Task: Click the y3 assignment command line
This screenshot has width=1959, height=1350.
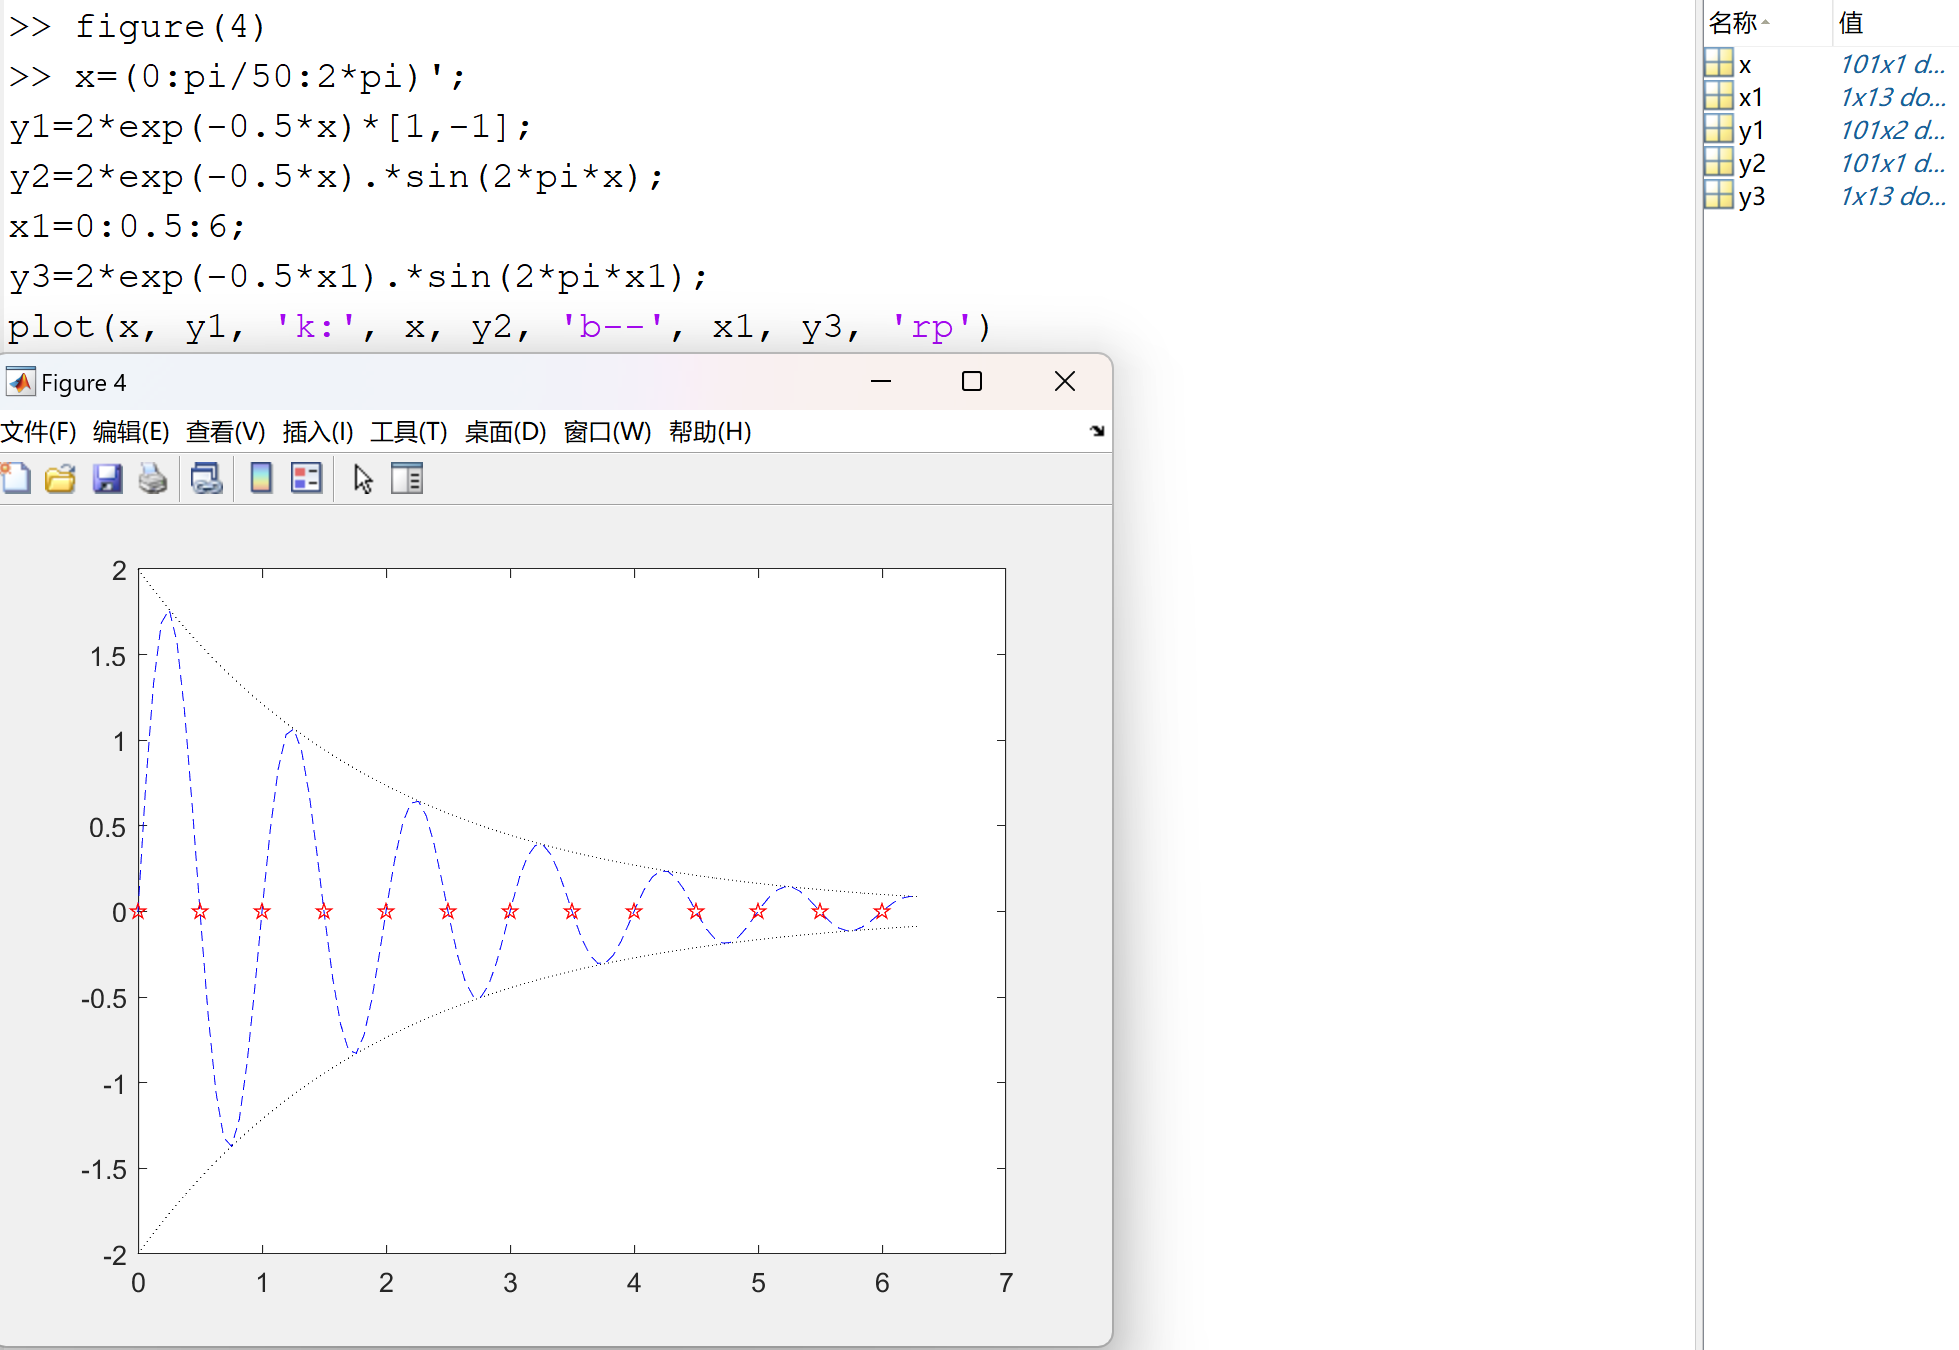Action: (x=358, y=277)
